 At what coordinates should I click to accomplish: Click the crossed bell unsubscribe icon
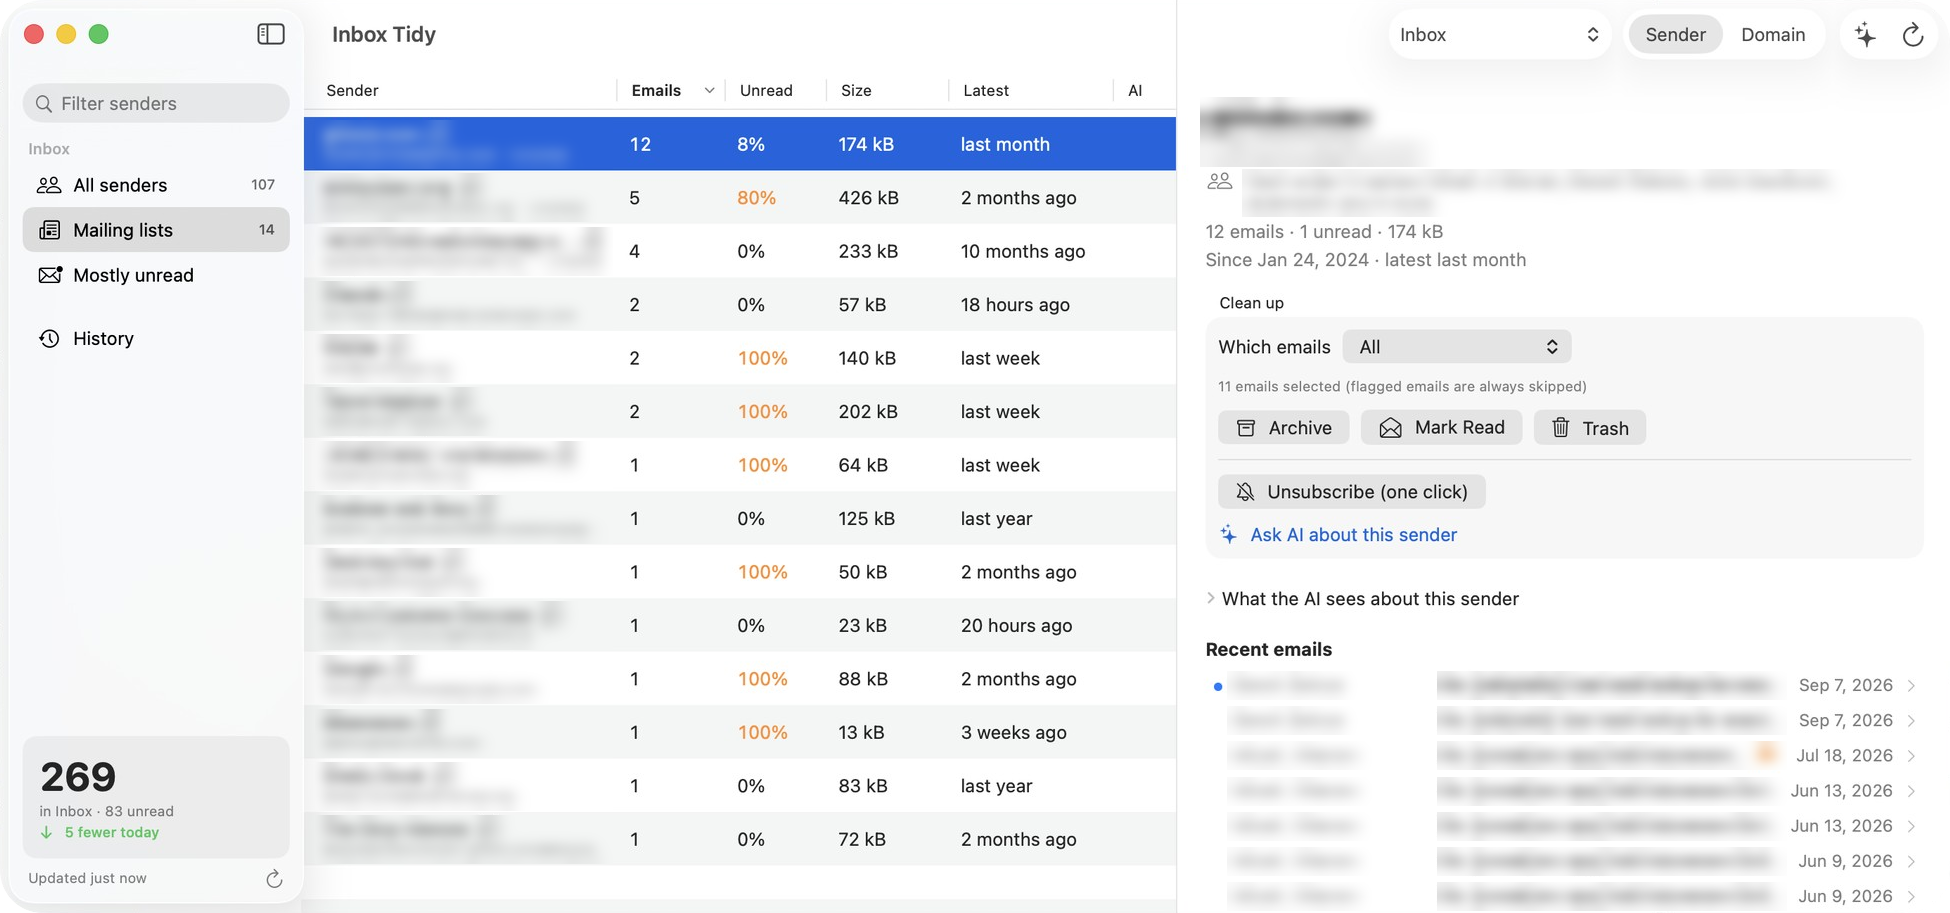(x=1245, y=492)
